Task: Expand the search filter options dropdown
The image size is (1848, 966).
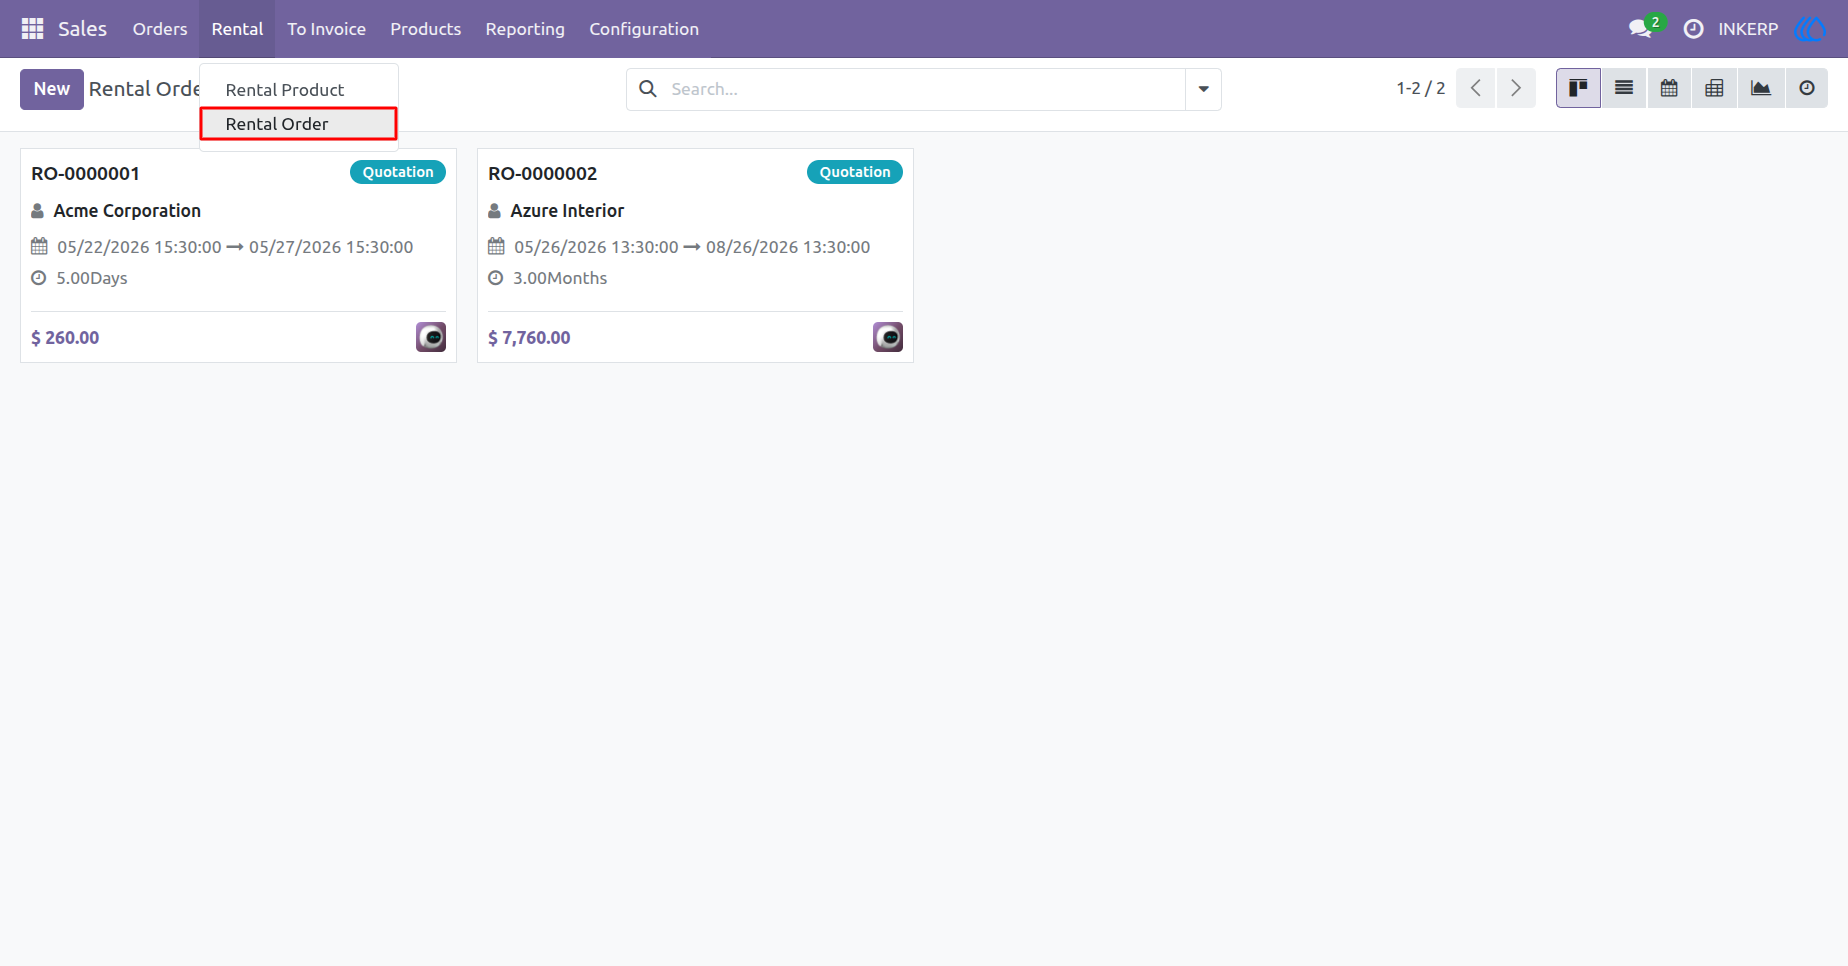Action: coord(1204,89)
